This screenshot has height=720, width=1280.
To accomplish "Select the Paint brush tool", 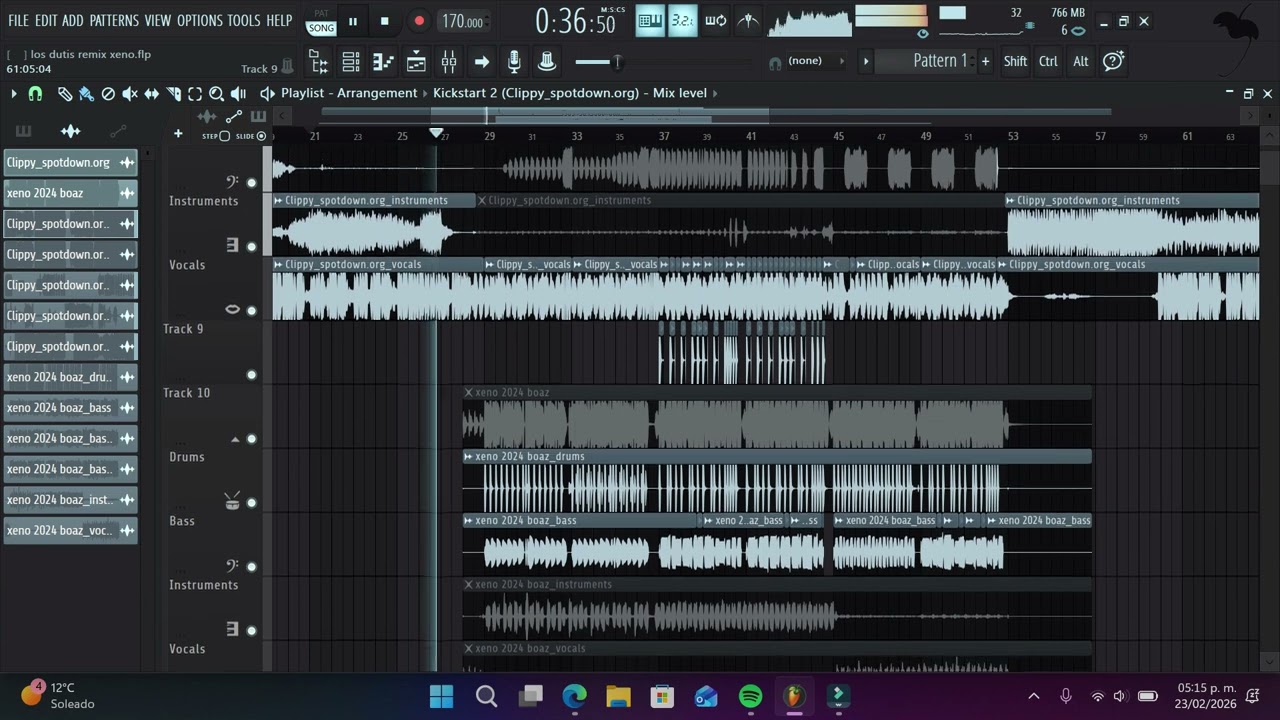I will (x=86, y=93).
